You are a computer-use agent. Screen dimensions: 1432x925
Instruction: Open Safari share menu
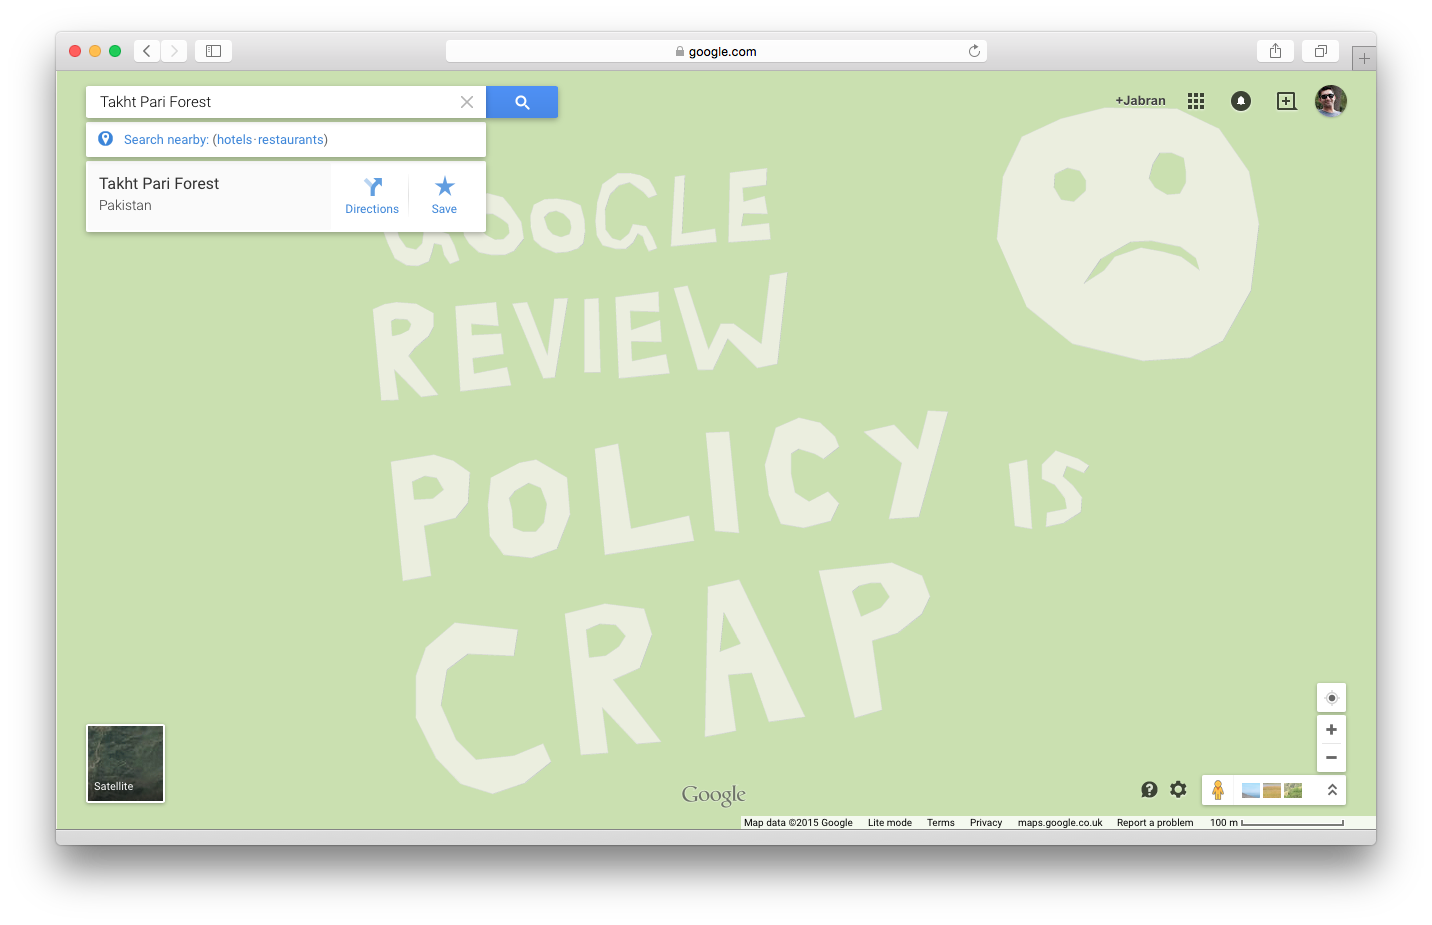(1276, 51)
